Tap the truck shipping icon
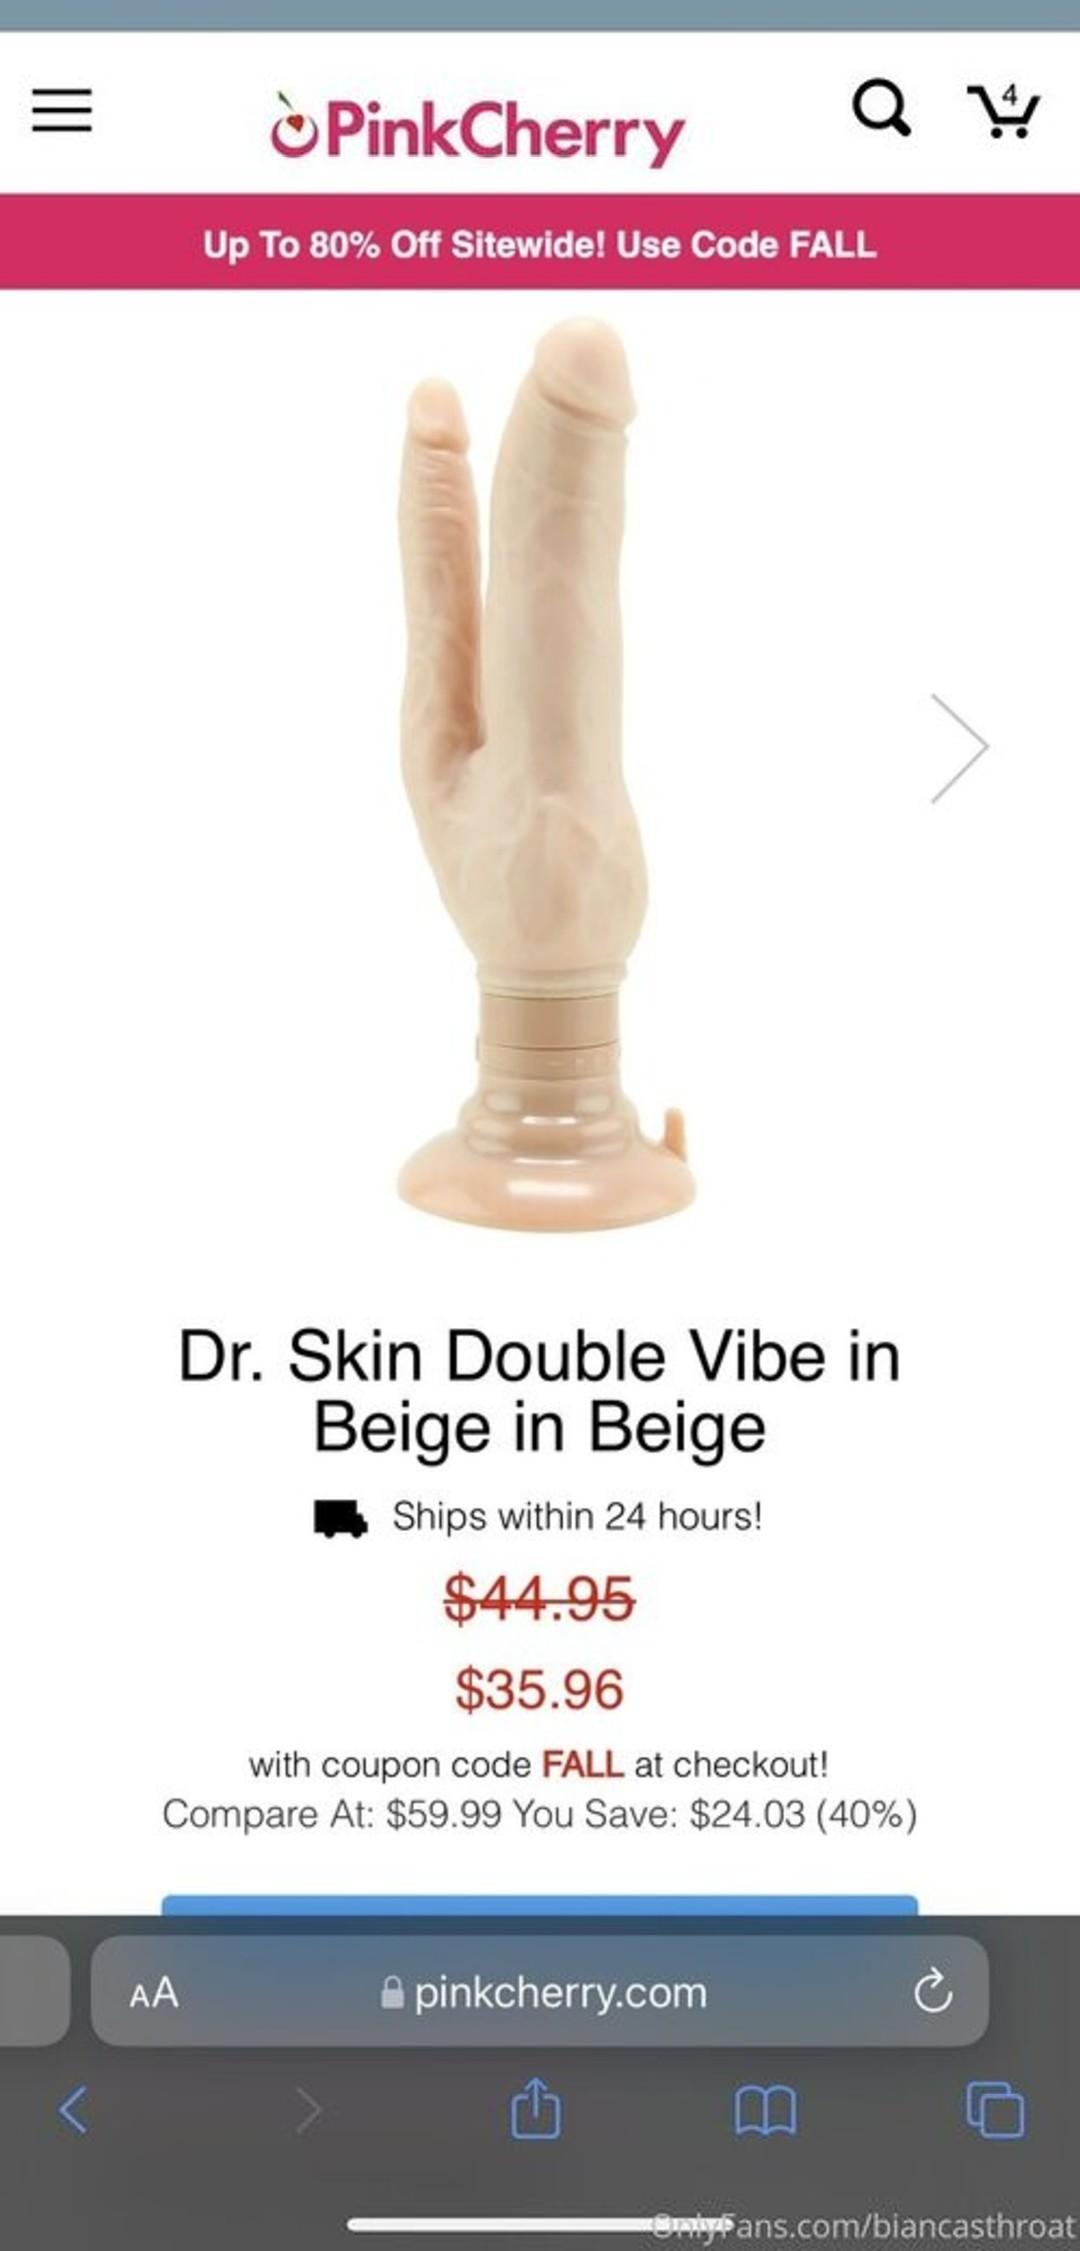Viewport: 1080px width, 2251px height. pos(340,1517)
